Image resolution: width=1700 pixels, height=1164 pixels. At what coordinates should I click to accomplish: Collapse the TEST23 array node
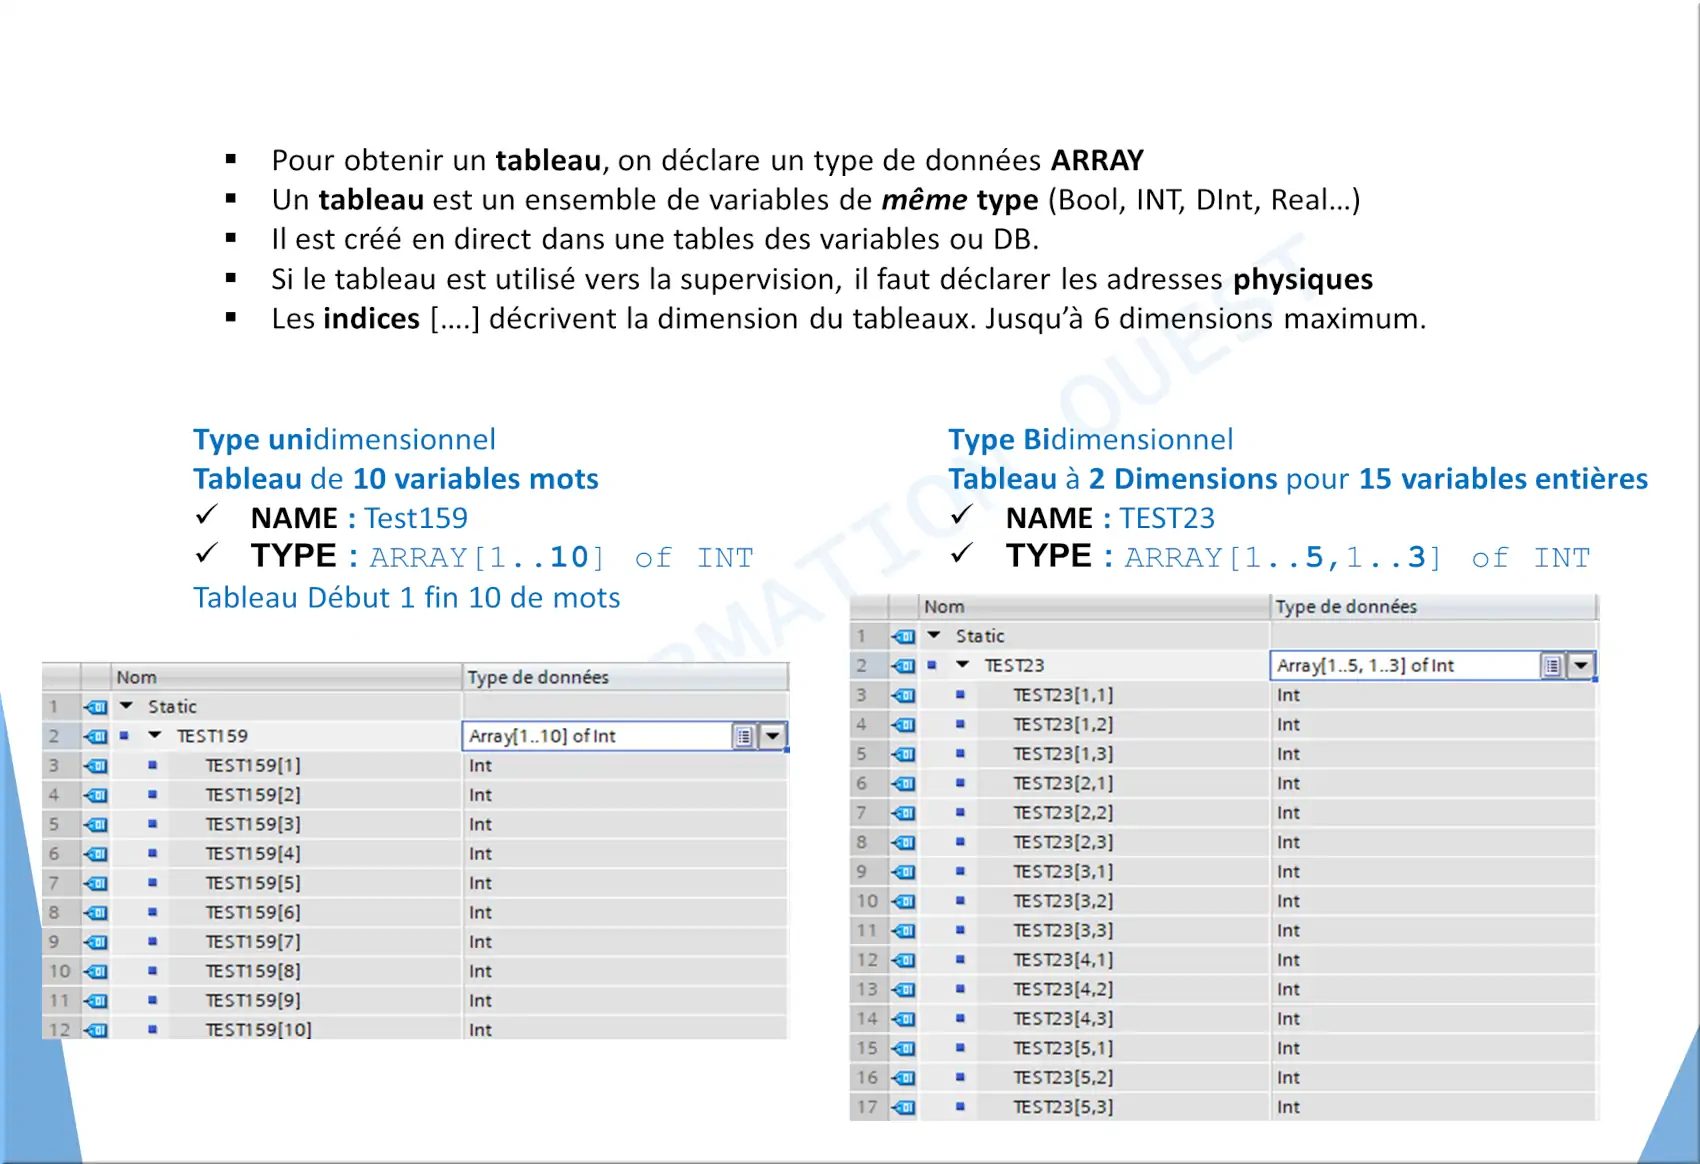coord(963,664)
